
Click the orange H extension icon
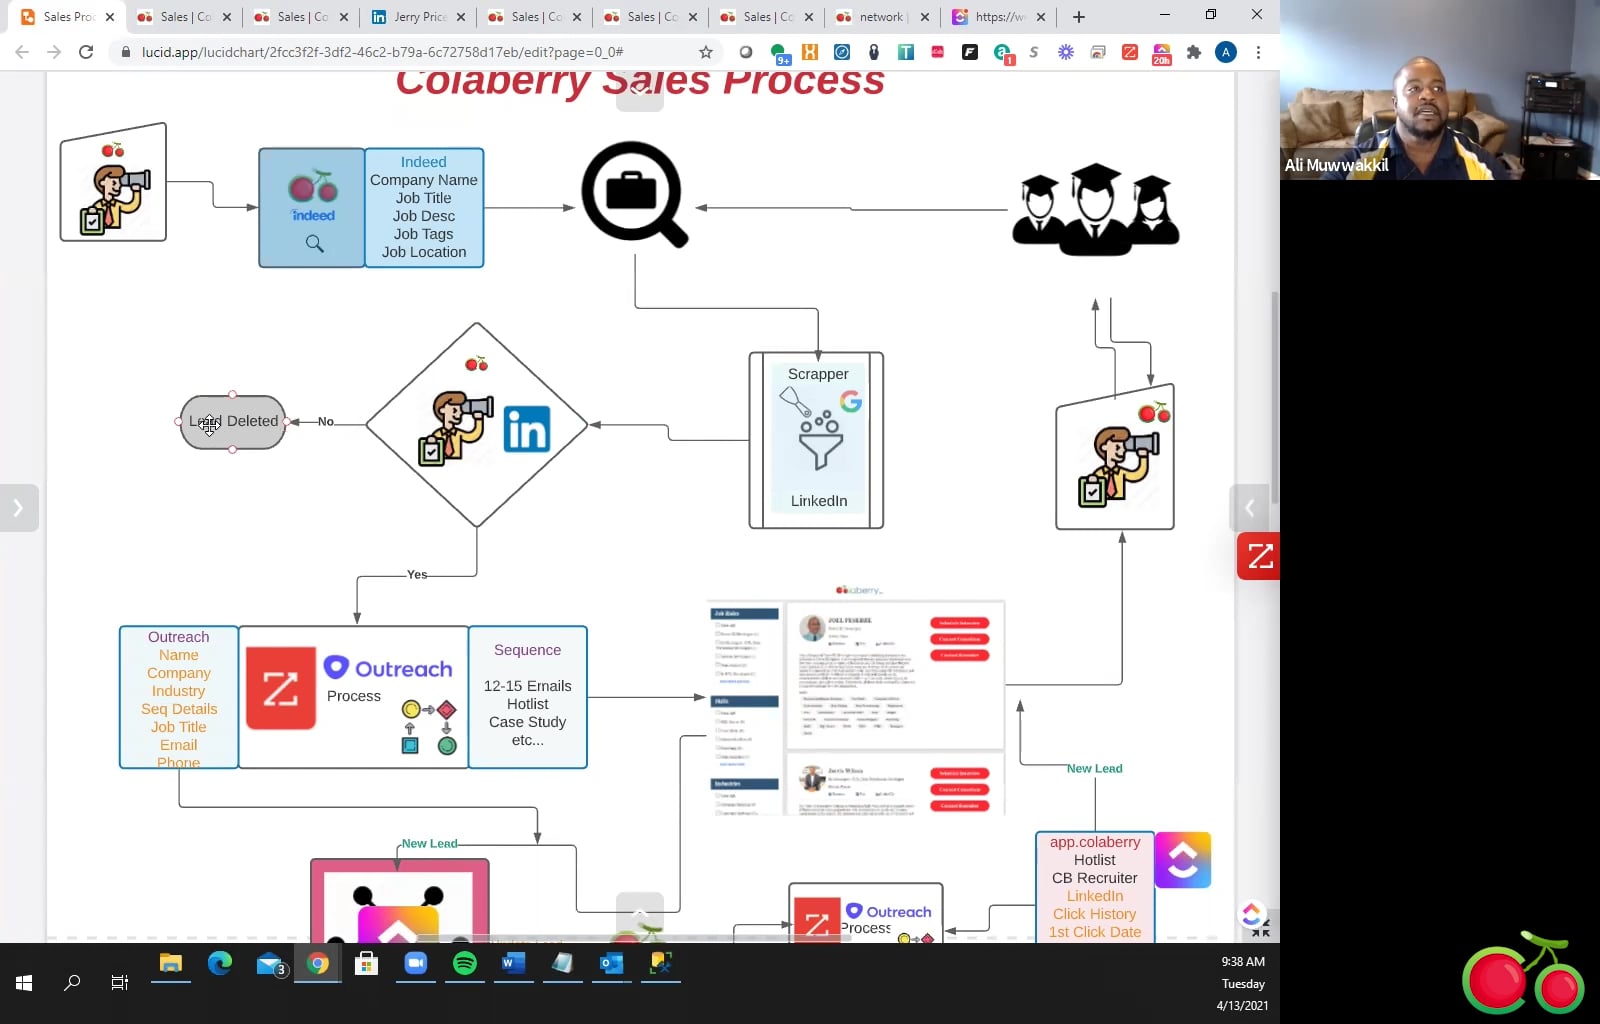click(810, 52)
